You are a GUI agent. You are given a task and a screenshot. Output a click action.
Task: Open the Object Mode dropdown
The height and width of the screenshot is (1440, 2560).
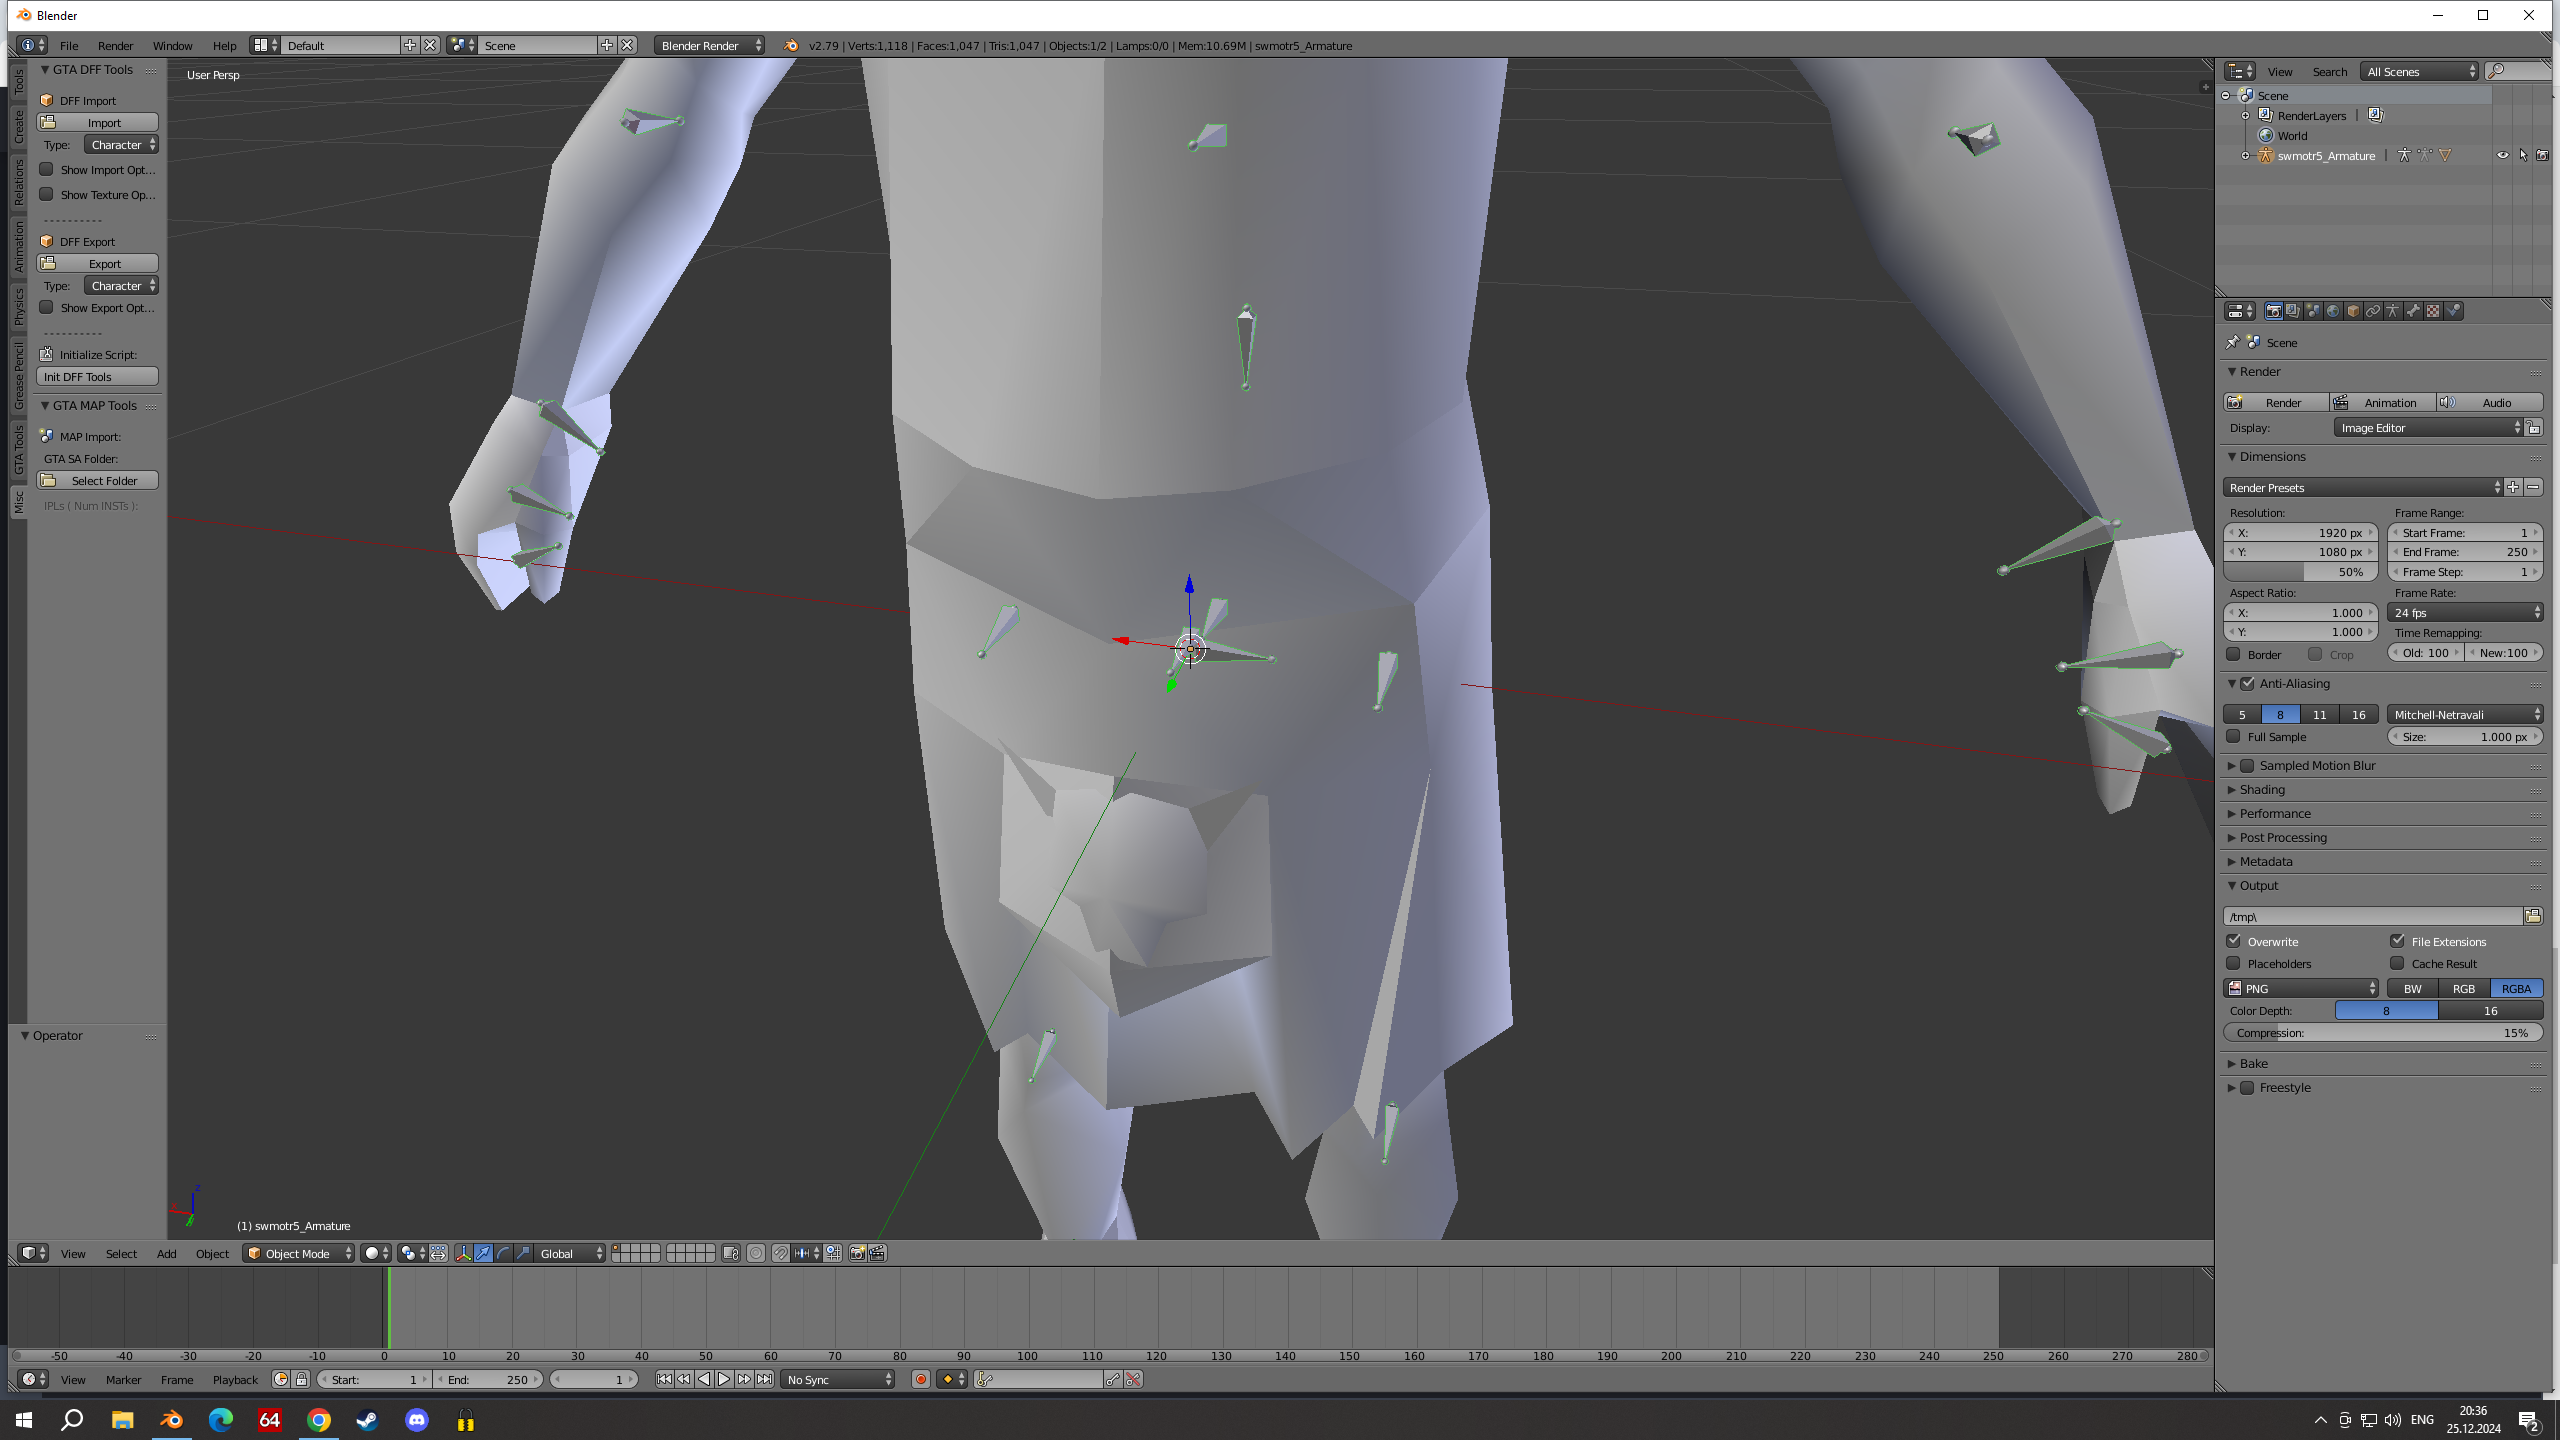pos(298,1253)
